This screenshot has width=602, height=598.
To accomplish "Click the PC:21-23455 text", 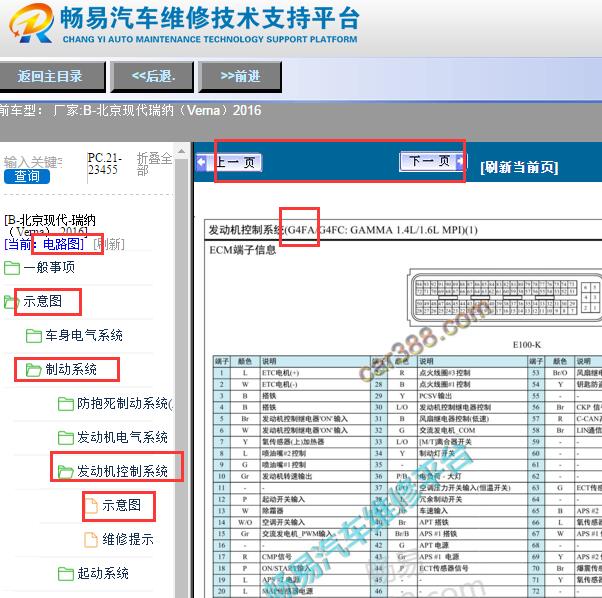I will [x=104, y=164].
